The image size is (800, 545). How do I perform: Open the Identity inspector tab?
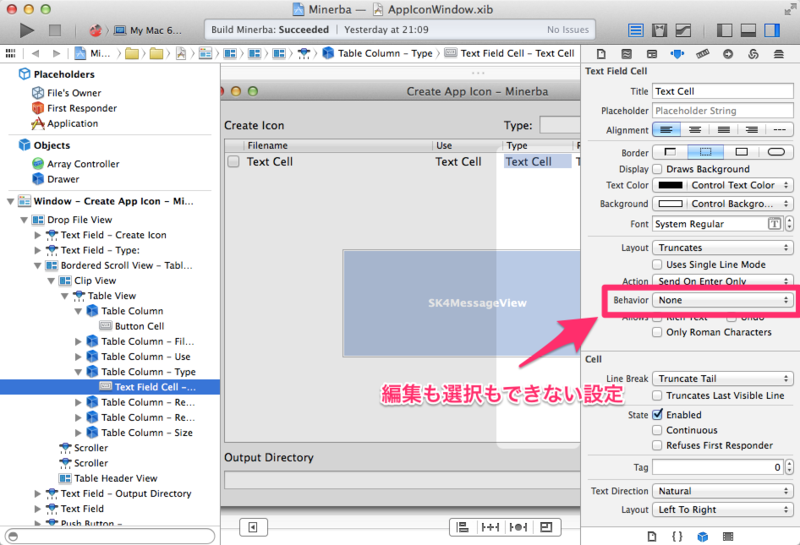[x=652, y=54]
